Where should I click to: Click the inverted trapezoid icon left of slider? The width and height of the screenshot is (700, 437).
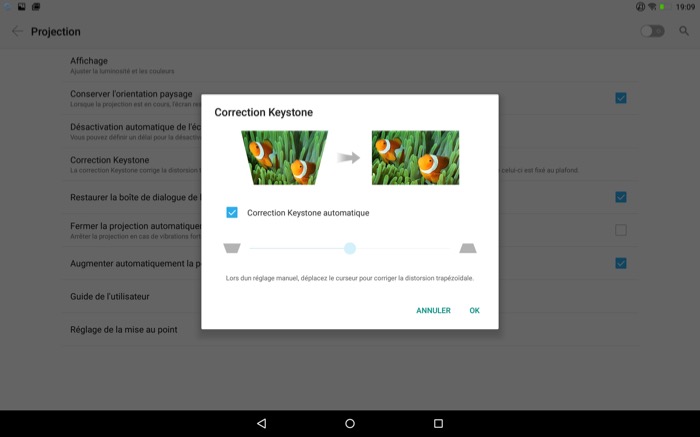(x=232, y=248)
